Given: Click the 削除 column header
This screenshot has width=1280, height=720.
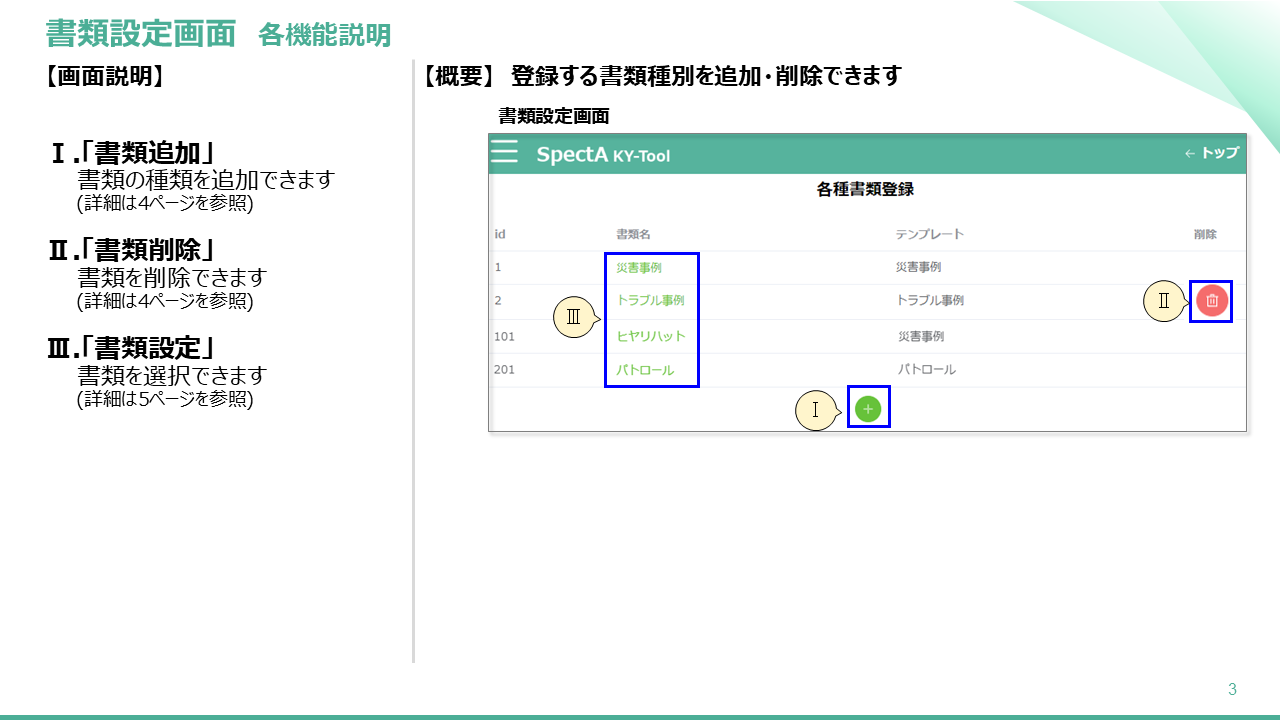Looking at the screenshot, I should [1203, 233].
